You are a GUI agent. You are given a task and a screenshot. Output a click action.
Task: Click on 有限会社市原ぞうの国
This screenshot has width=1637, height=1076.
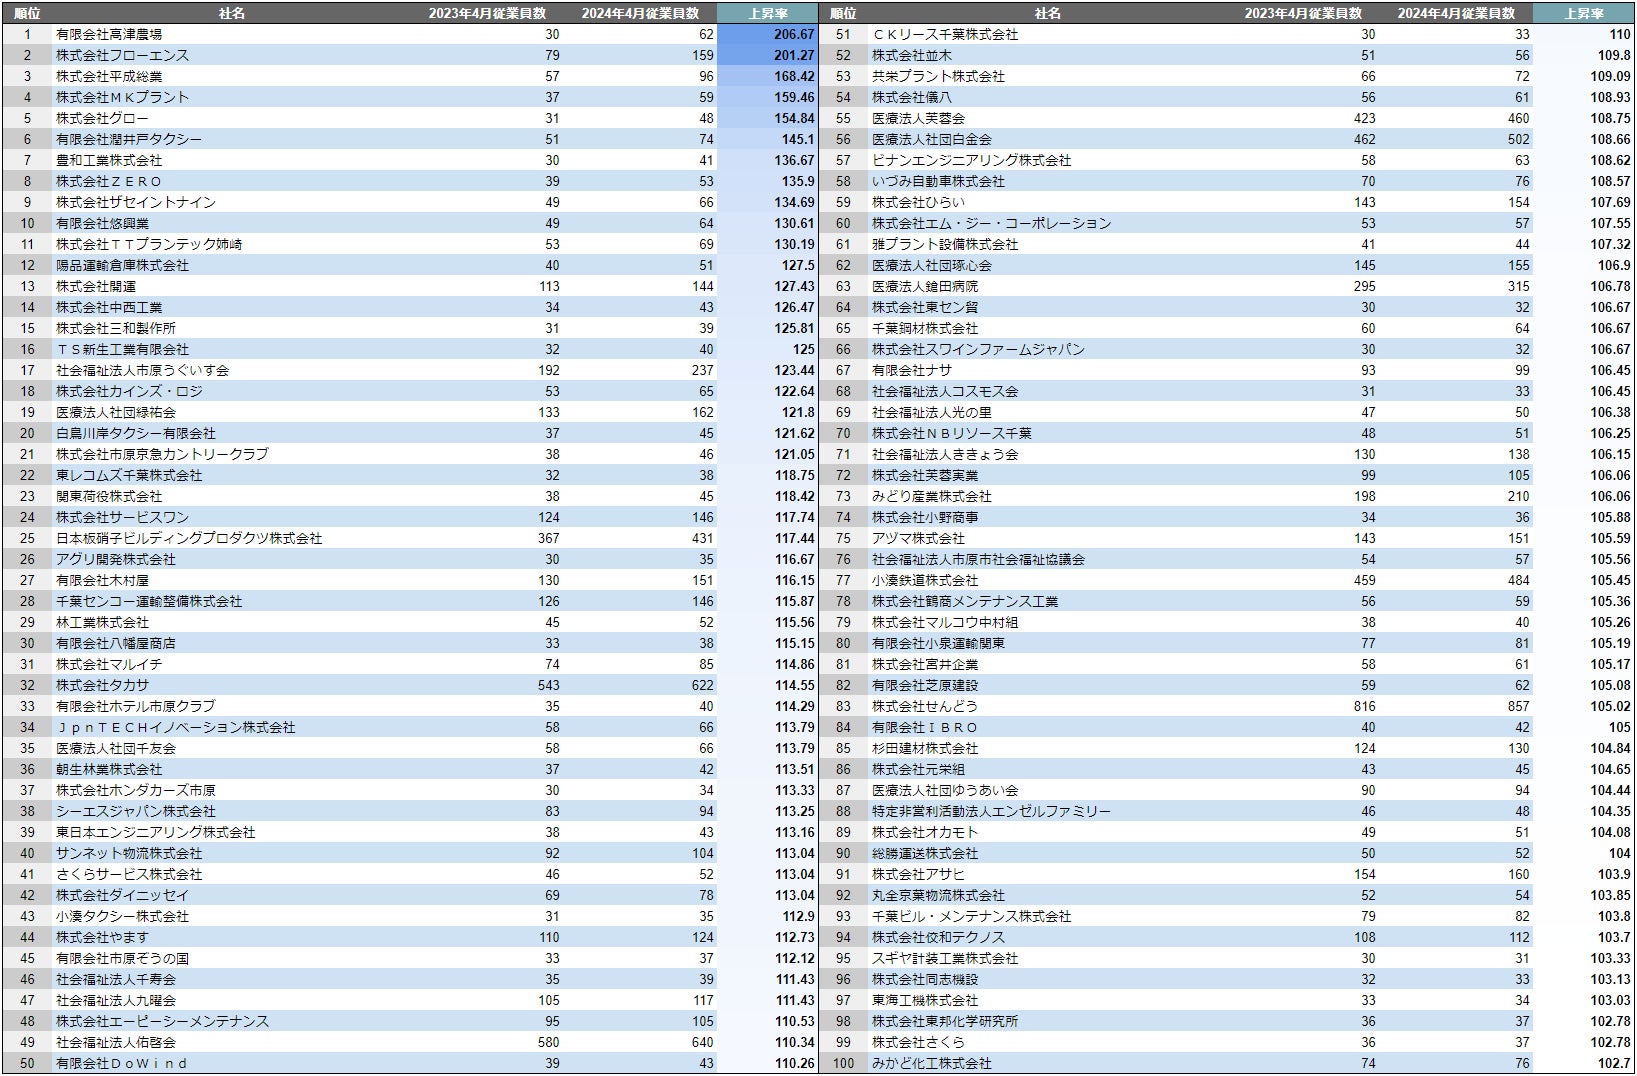(x=122, y=958)
